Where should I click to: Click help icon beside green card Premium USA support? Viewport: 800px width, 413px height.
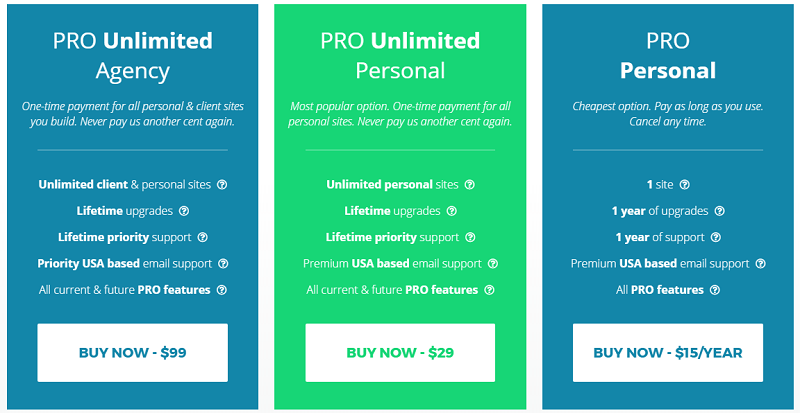coord(493,264)
